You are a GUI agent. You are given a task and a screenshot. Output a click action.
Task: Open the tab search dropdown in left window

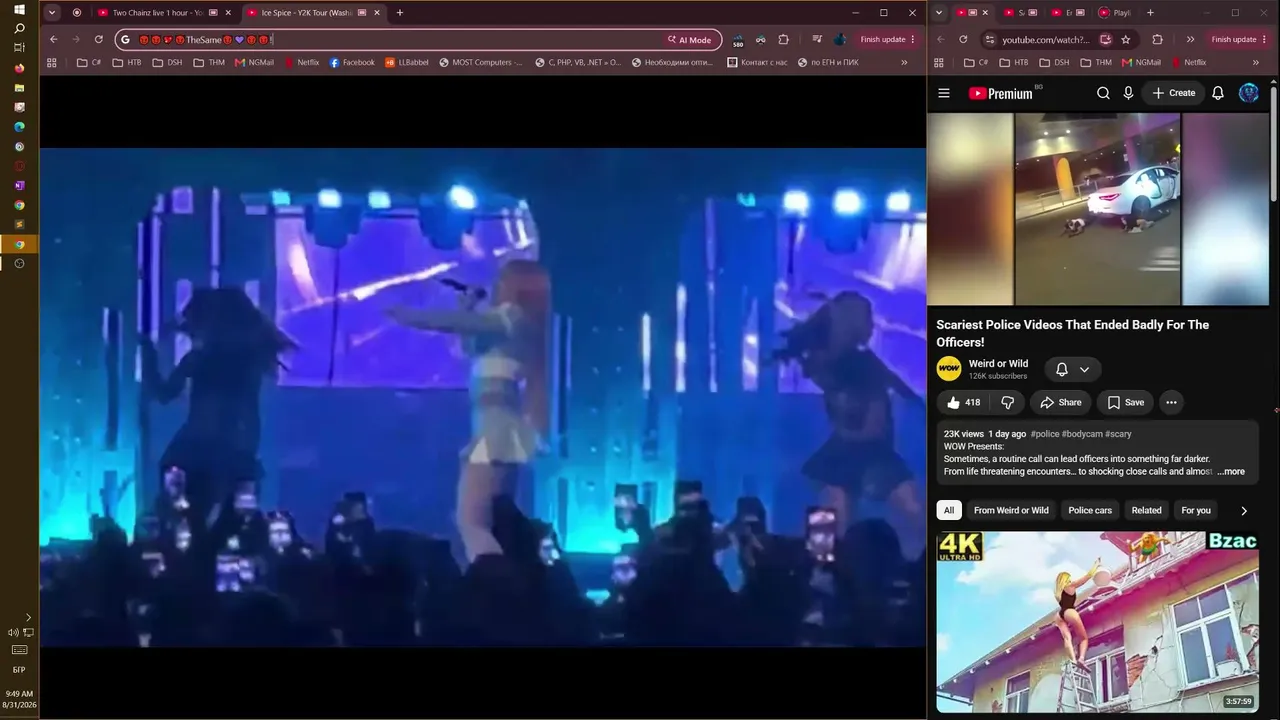(x=52, y=13)
